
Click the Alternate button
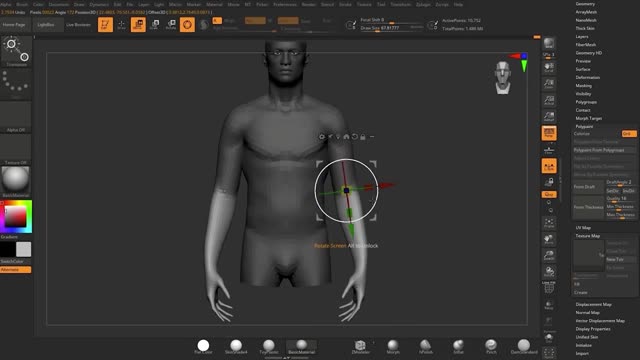pos(16,269)
